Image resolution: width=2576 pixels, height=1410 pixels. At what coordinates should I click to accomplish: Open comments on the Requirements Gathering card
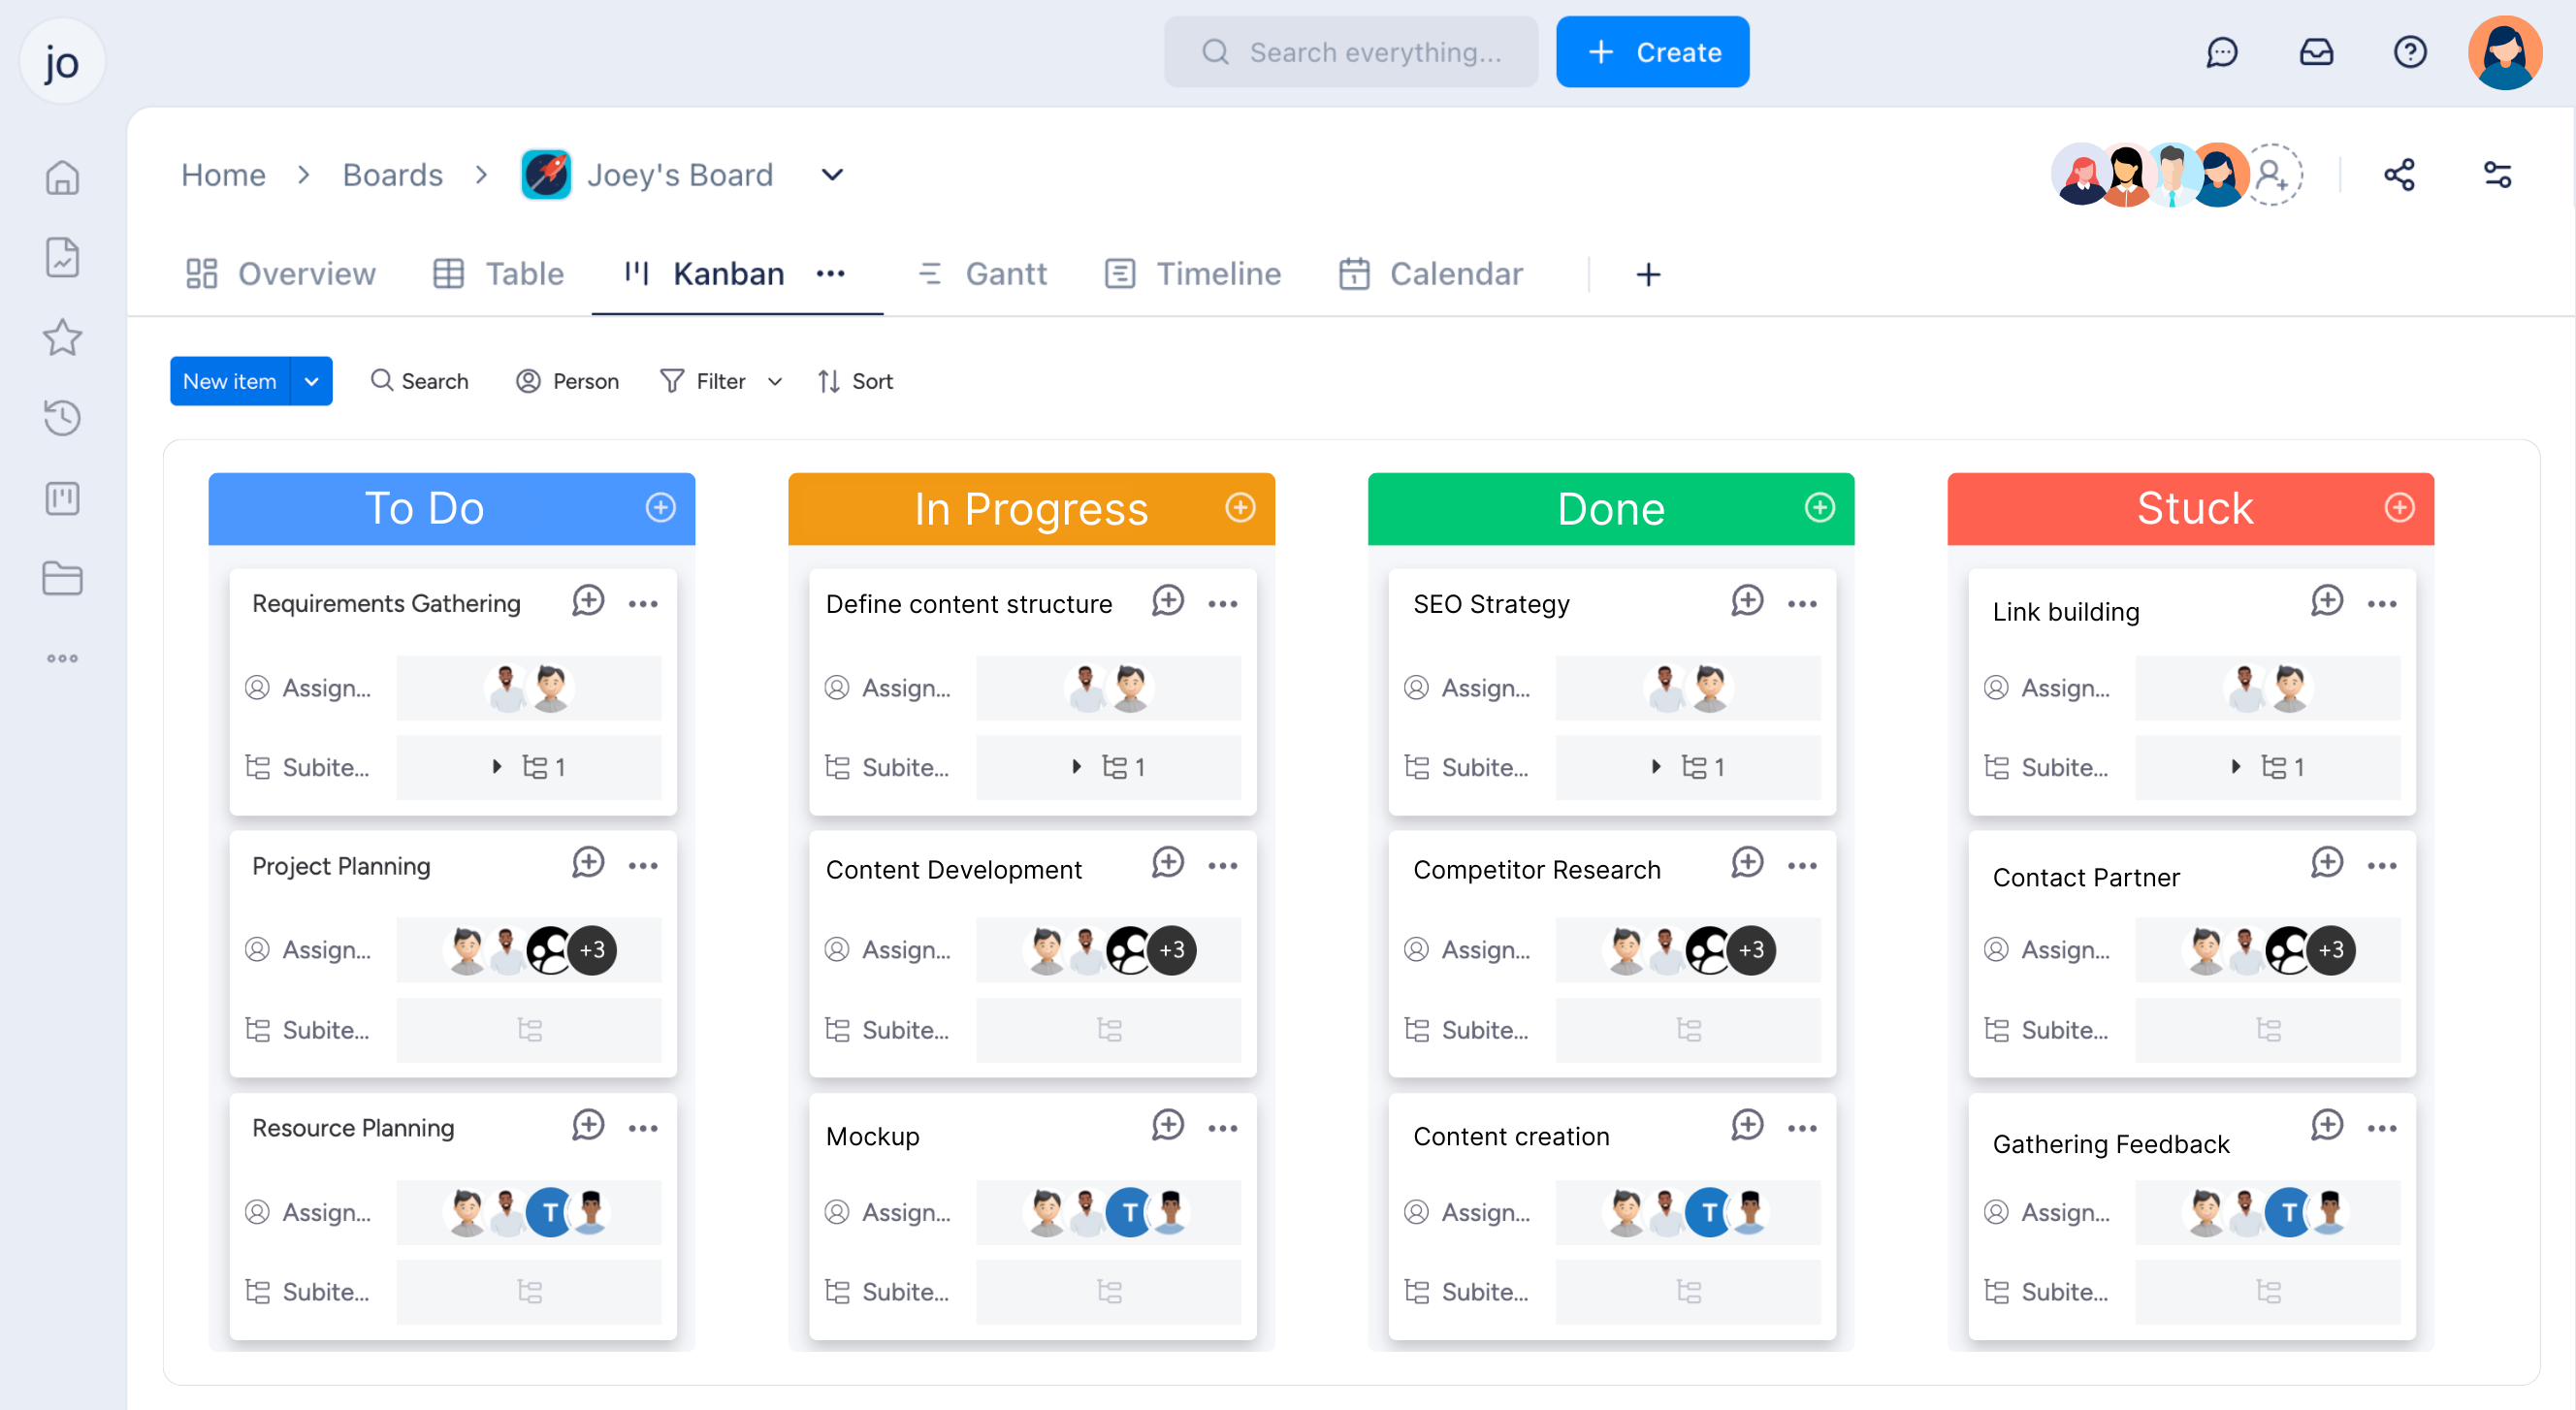pyautogui.click(x=588, y=601)
